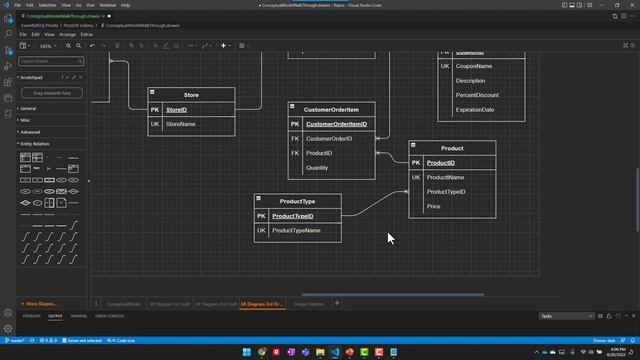Click the vertical canvas scrollbar

coord(637,200)
